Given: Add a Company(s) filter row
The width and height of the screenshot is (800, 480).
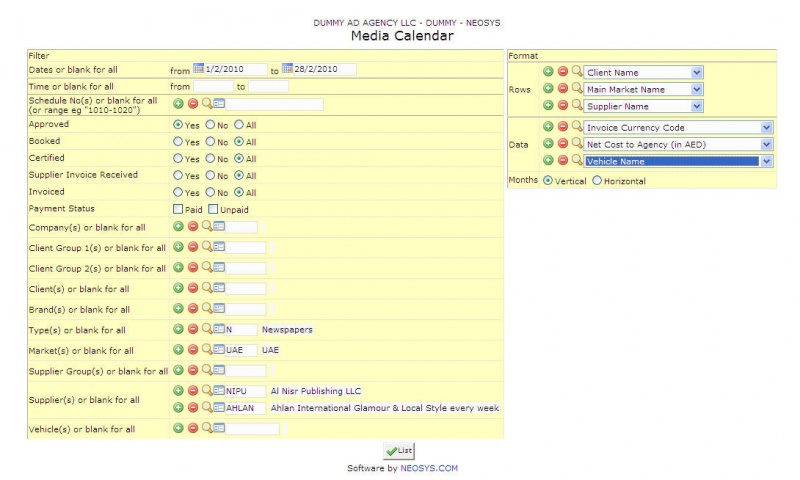Looking at the screenshot, I should [178, 226].
